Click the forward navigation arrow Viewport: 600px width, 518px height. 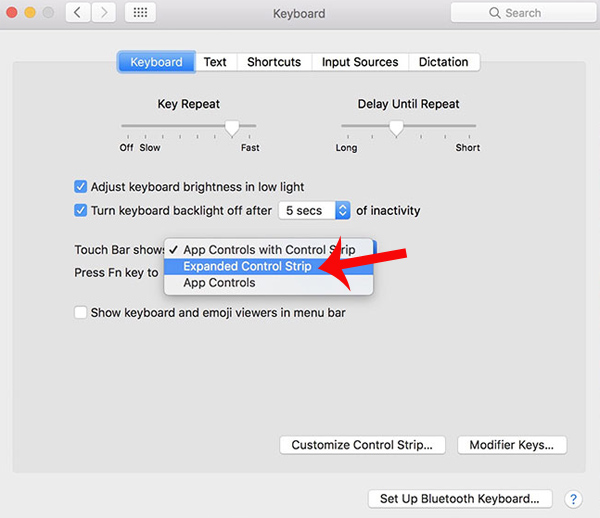click(105, 13)
